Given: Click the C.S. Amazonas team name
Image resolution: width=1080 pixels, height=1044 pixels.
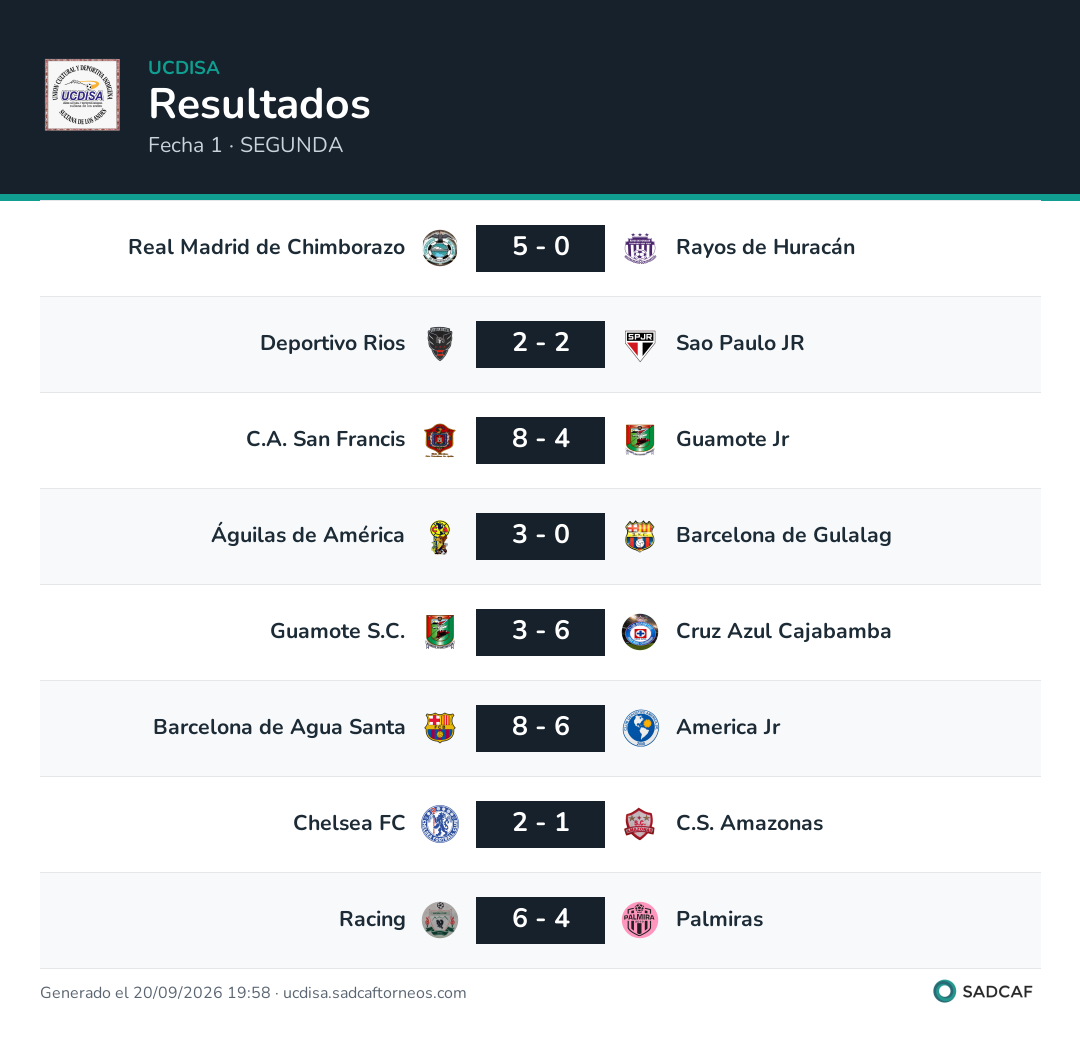Looking at the screenshot, I should pyautogui.click(x=749, y=823).
